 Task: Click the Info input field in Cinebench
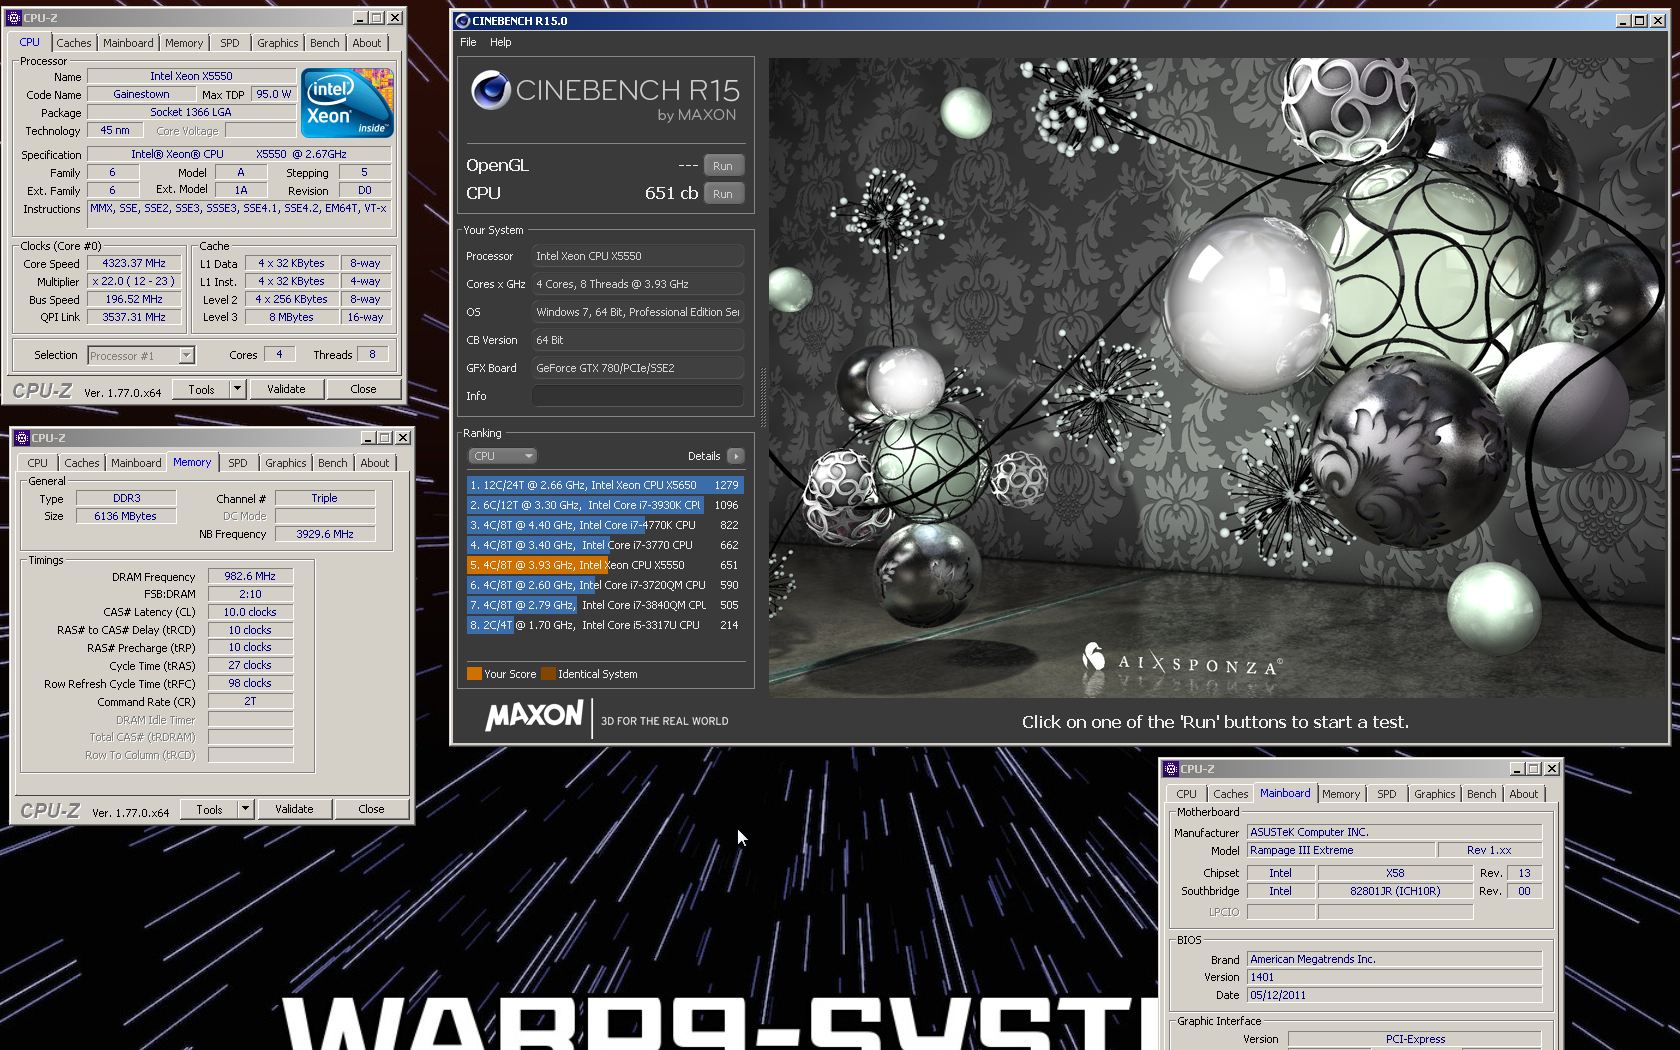(638, 396)
